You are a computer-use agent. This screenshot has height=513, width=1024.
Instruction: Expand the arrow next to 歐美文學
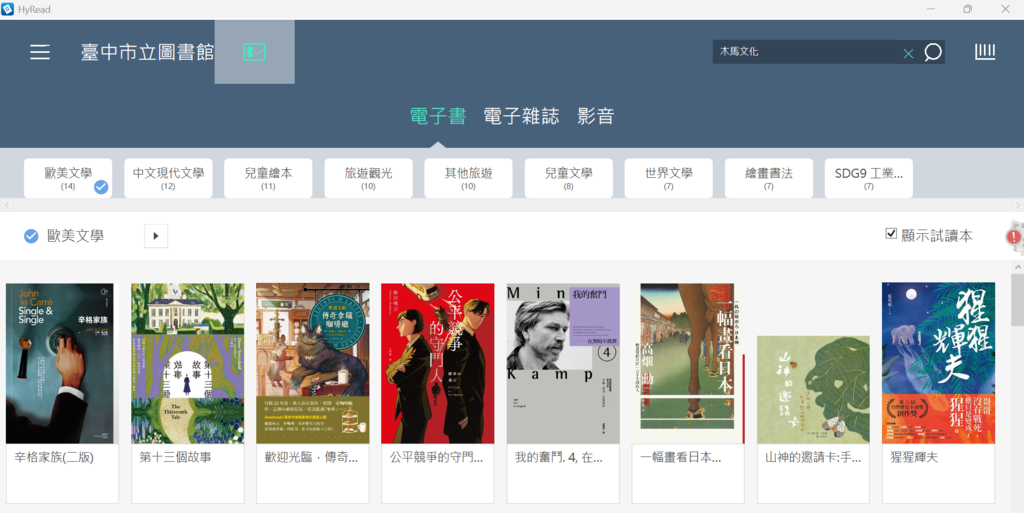[x=156, y=236]
